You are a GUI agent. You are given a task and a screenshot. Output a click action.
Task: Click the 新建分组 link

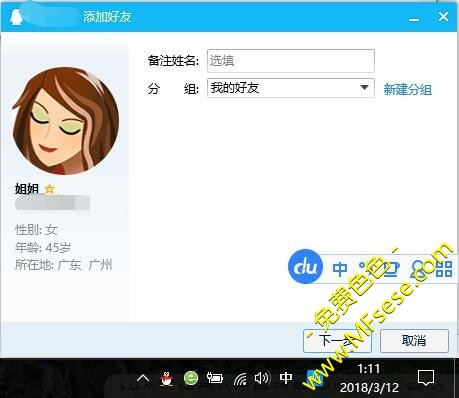407,89
